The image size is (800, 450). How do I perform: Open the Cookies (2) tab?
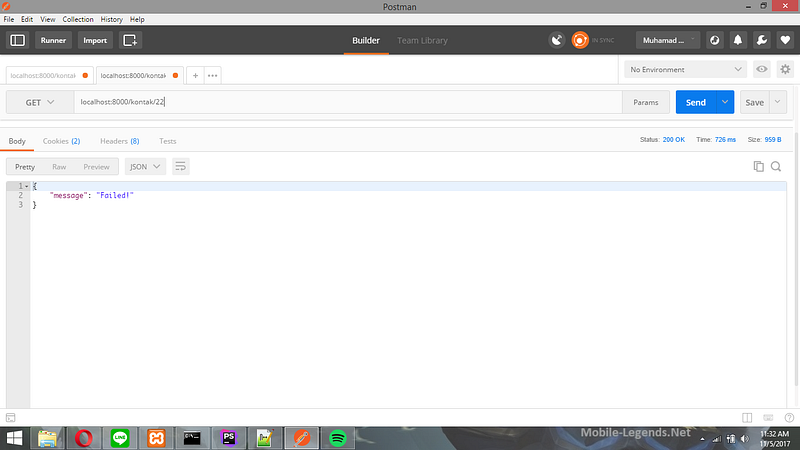coord(61,141)
